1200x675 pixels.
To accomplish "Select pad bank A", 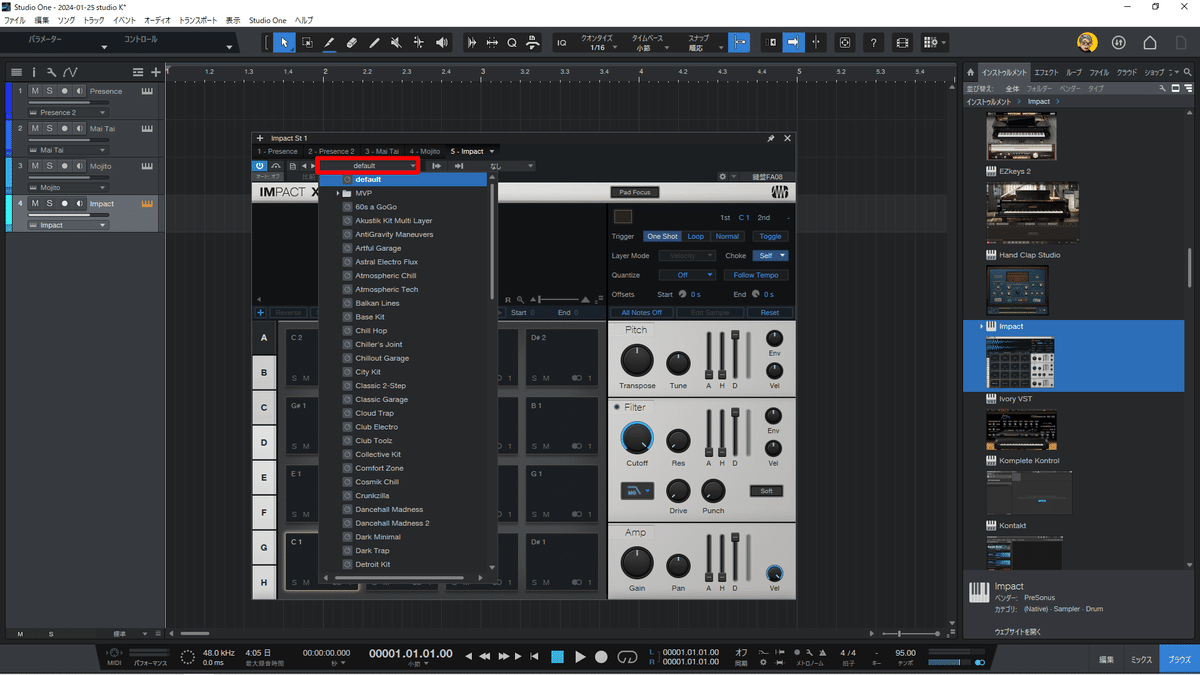I will pos(264,338).
